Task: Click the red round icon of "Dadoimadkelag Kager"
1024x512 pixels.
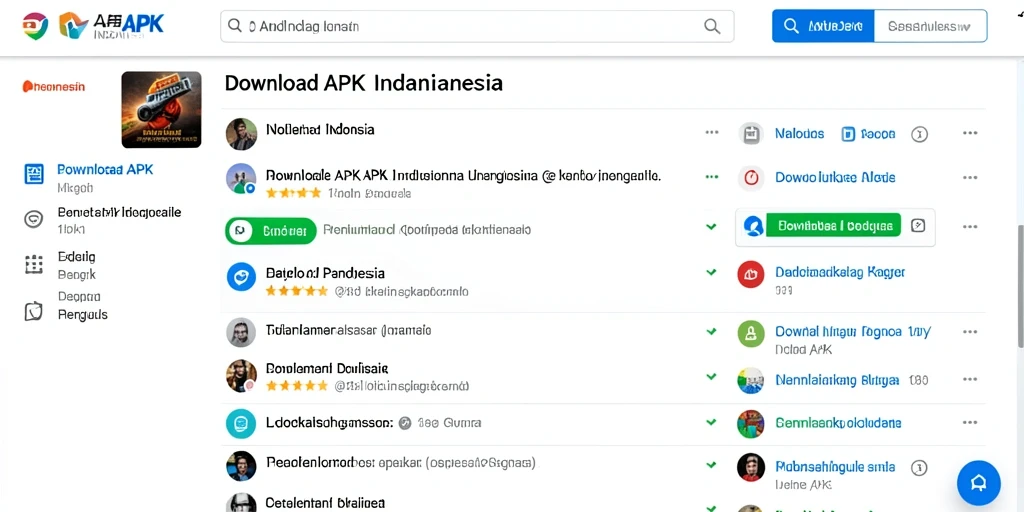Action: point(751,274)
